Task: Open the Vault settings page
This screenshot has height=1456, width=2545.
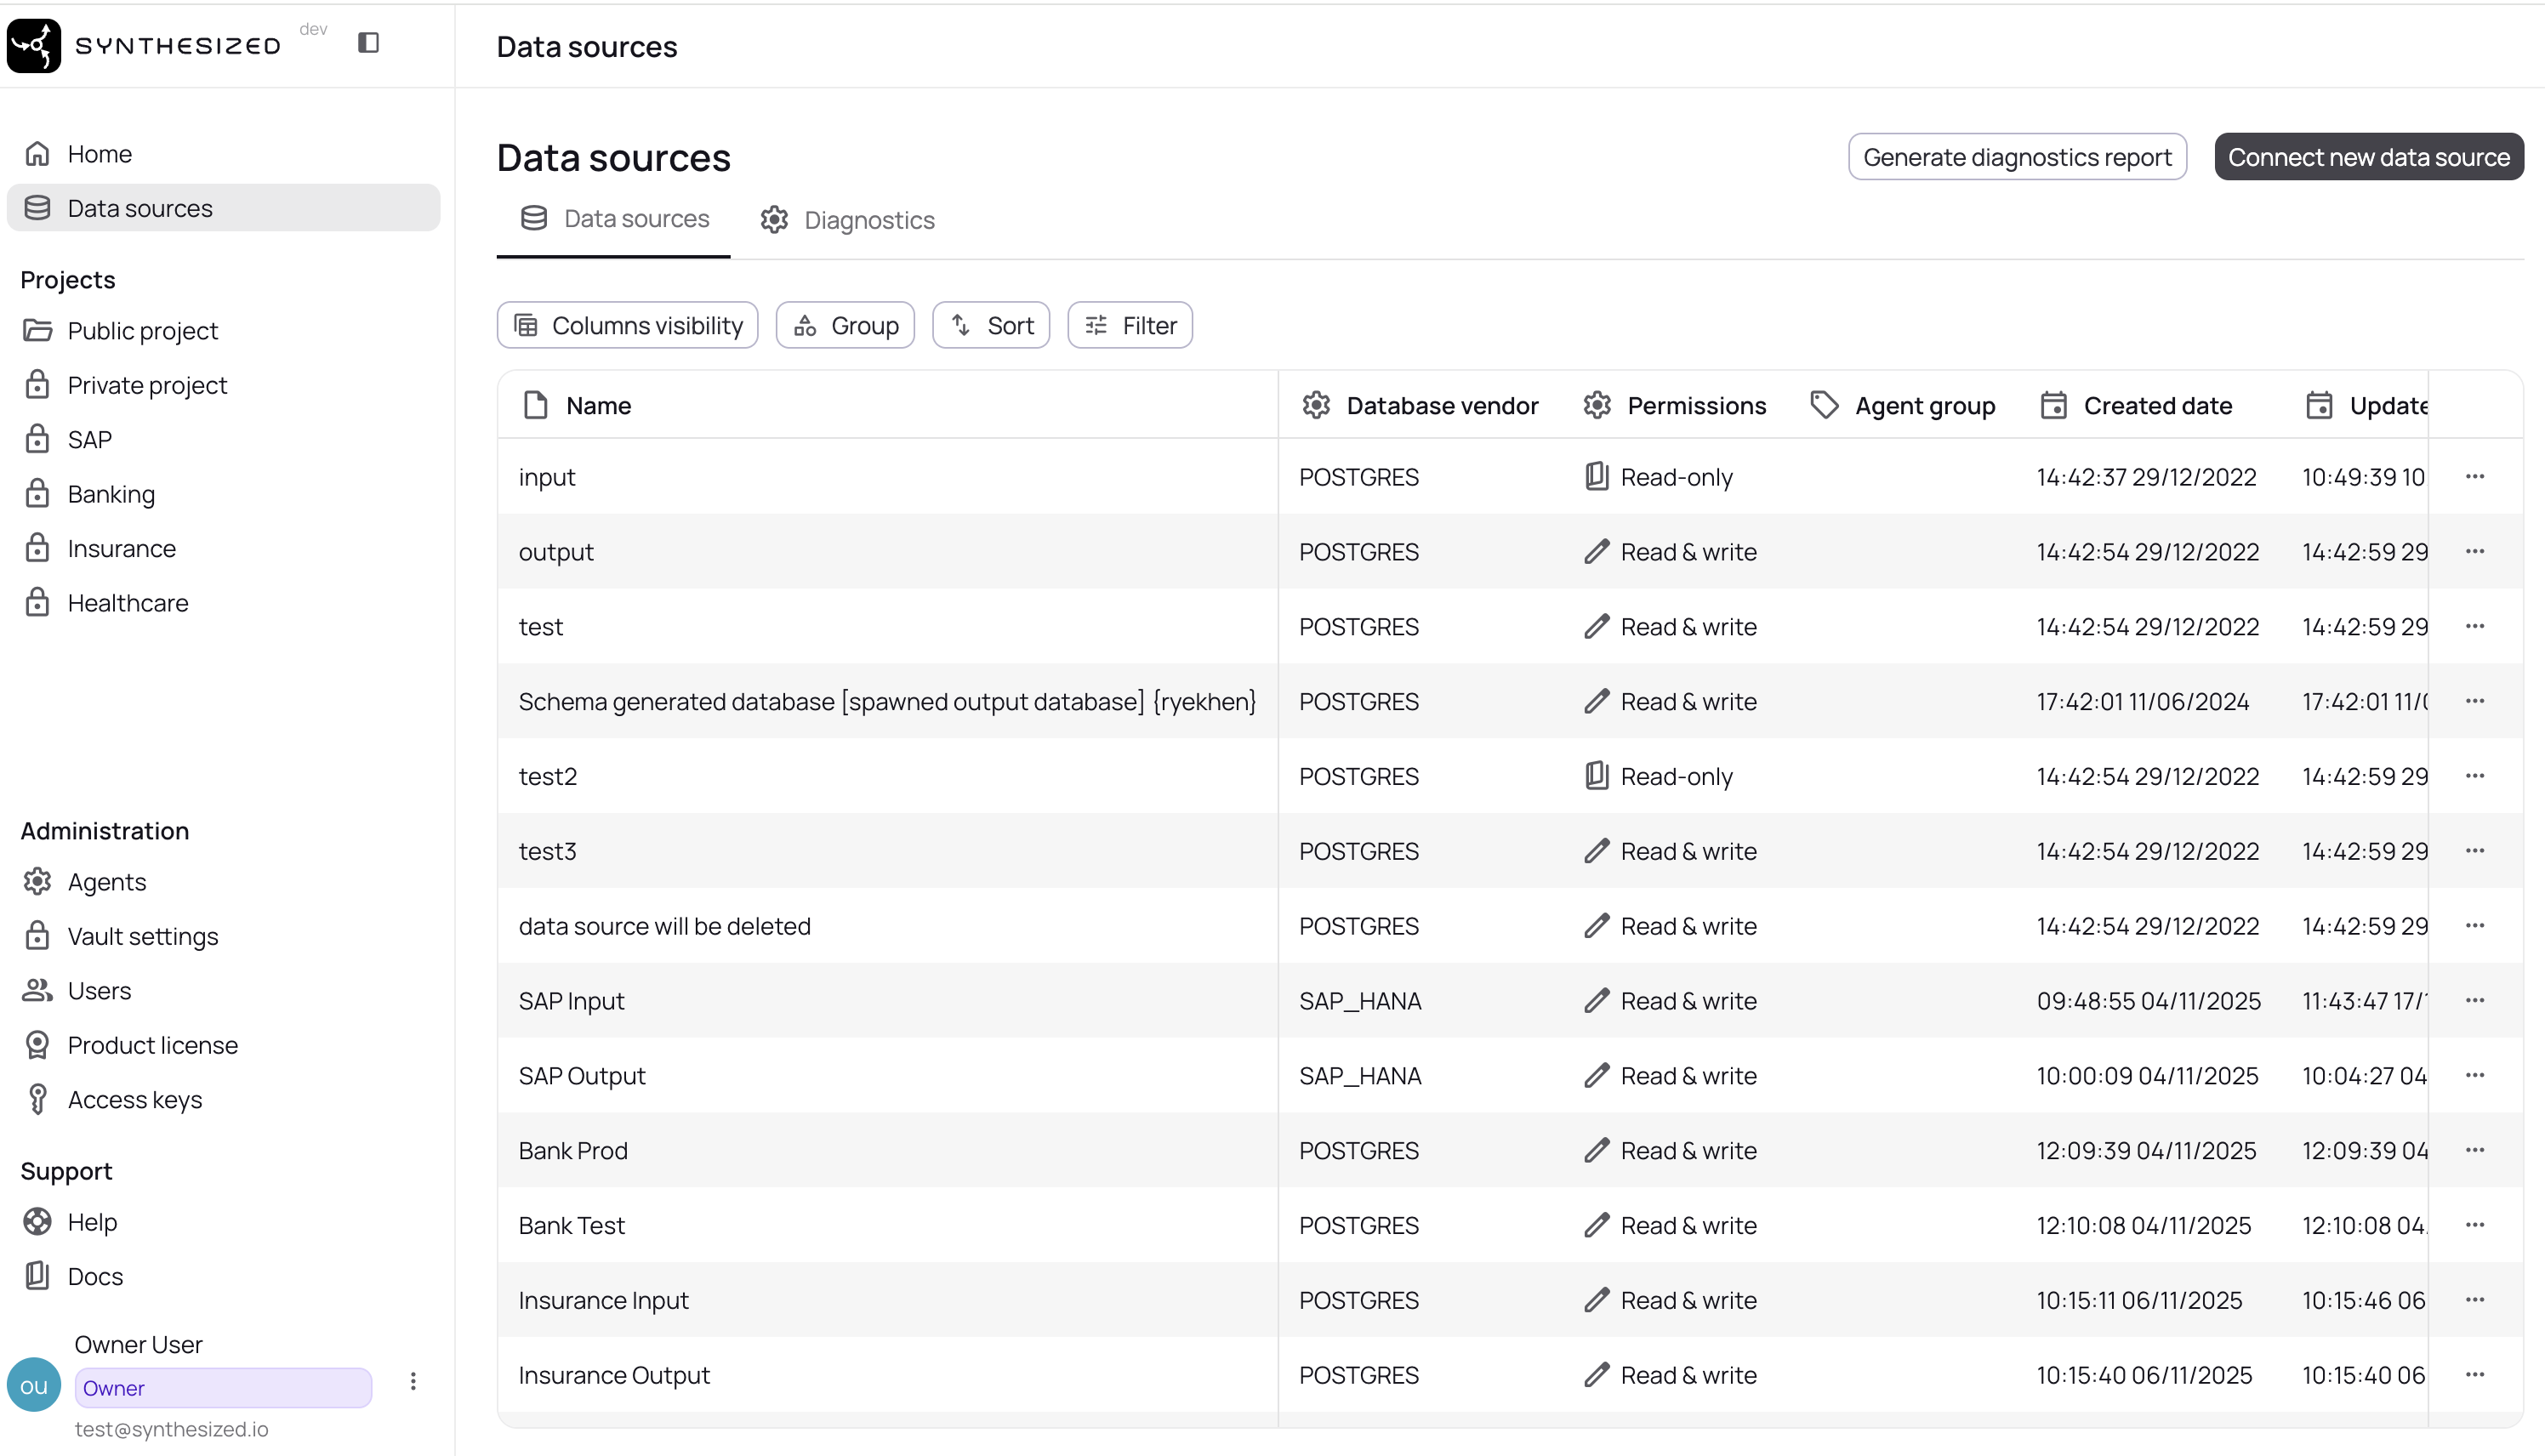Action: click(x=142, y=936)
